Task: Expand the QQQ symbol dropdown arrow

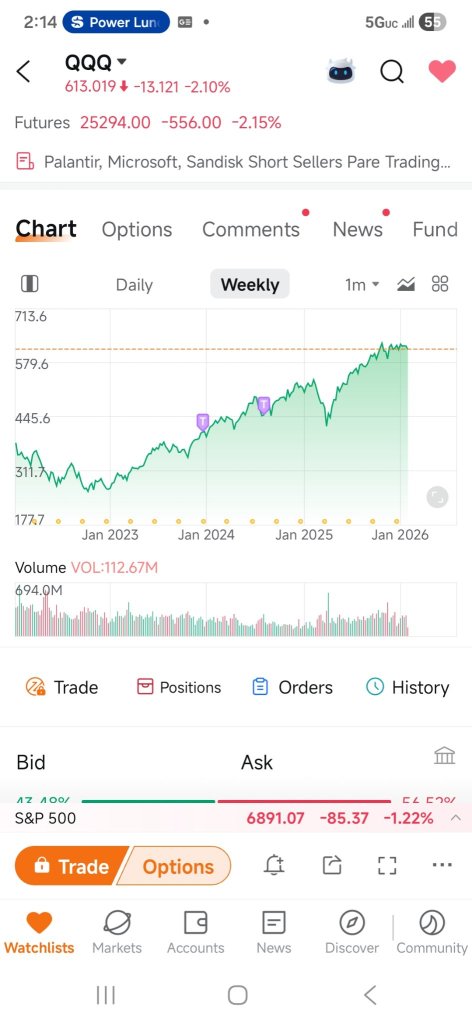Action: 121,62
